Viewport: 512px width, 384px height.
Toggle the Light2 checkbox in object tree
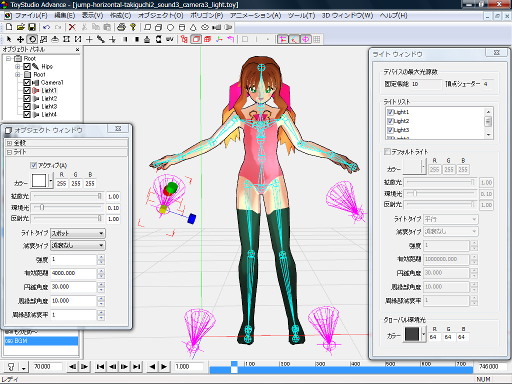click(x=27, y=98)
